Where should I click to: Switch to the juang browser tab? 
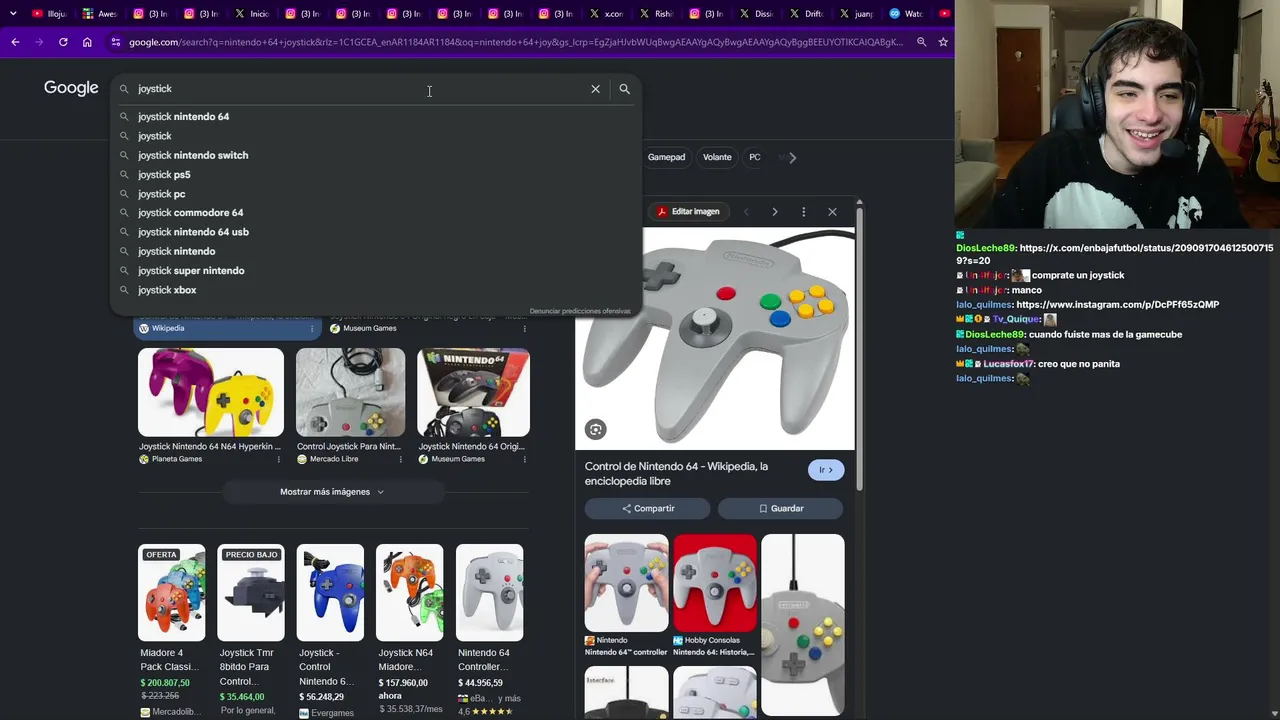[857, 14]
